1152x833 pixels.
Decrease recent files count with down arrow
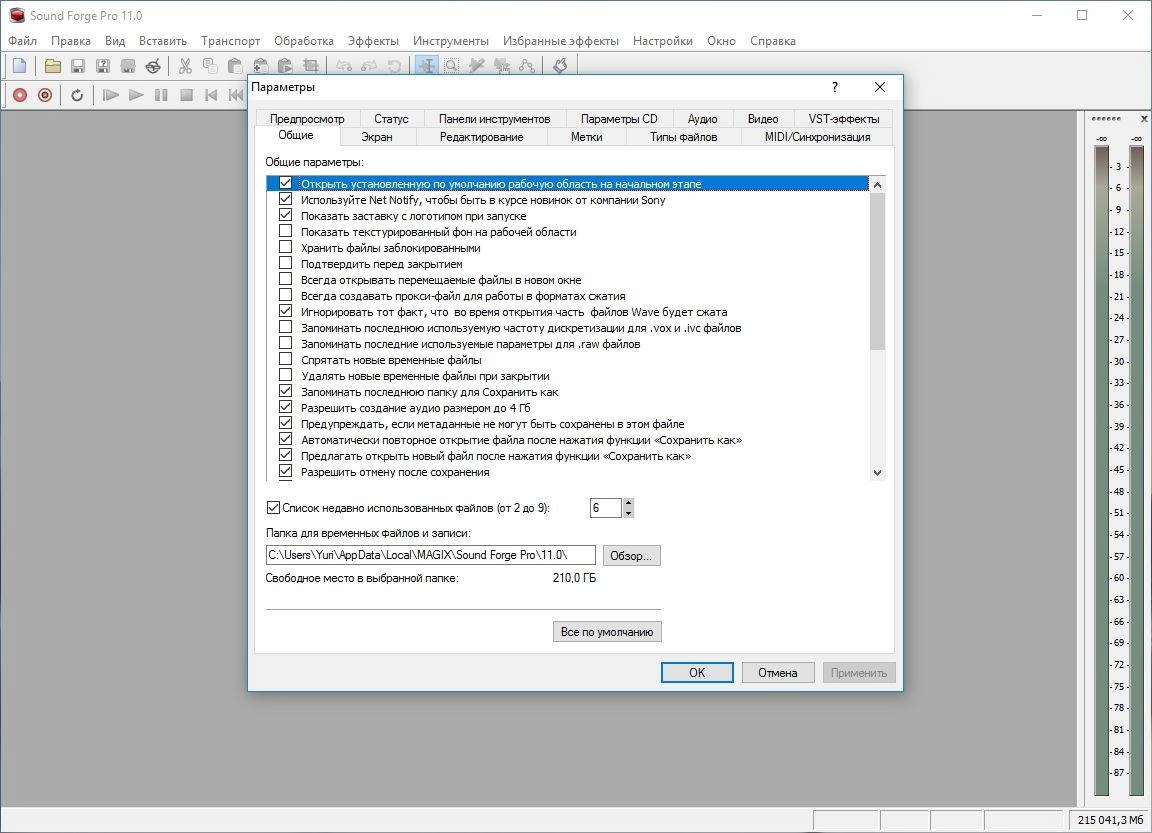628,513
